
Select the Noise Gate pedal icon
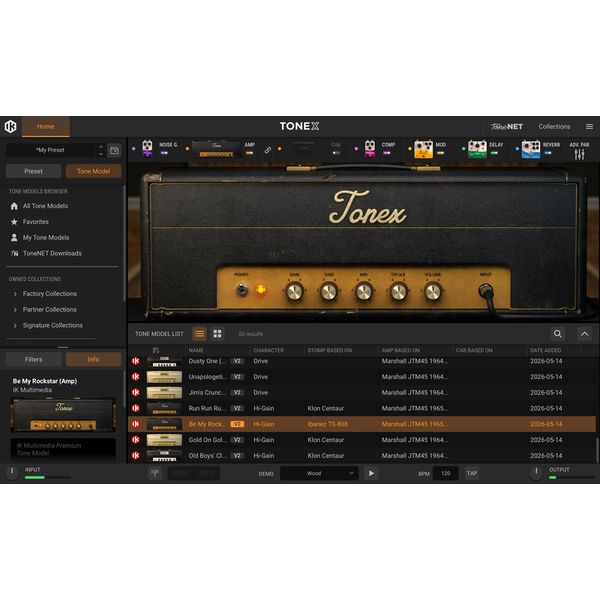pos(147,148)
